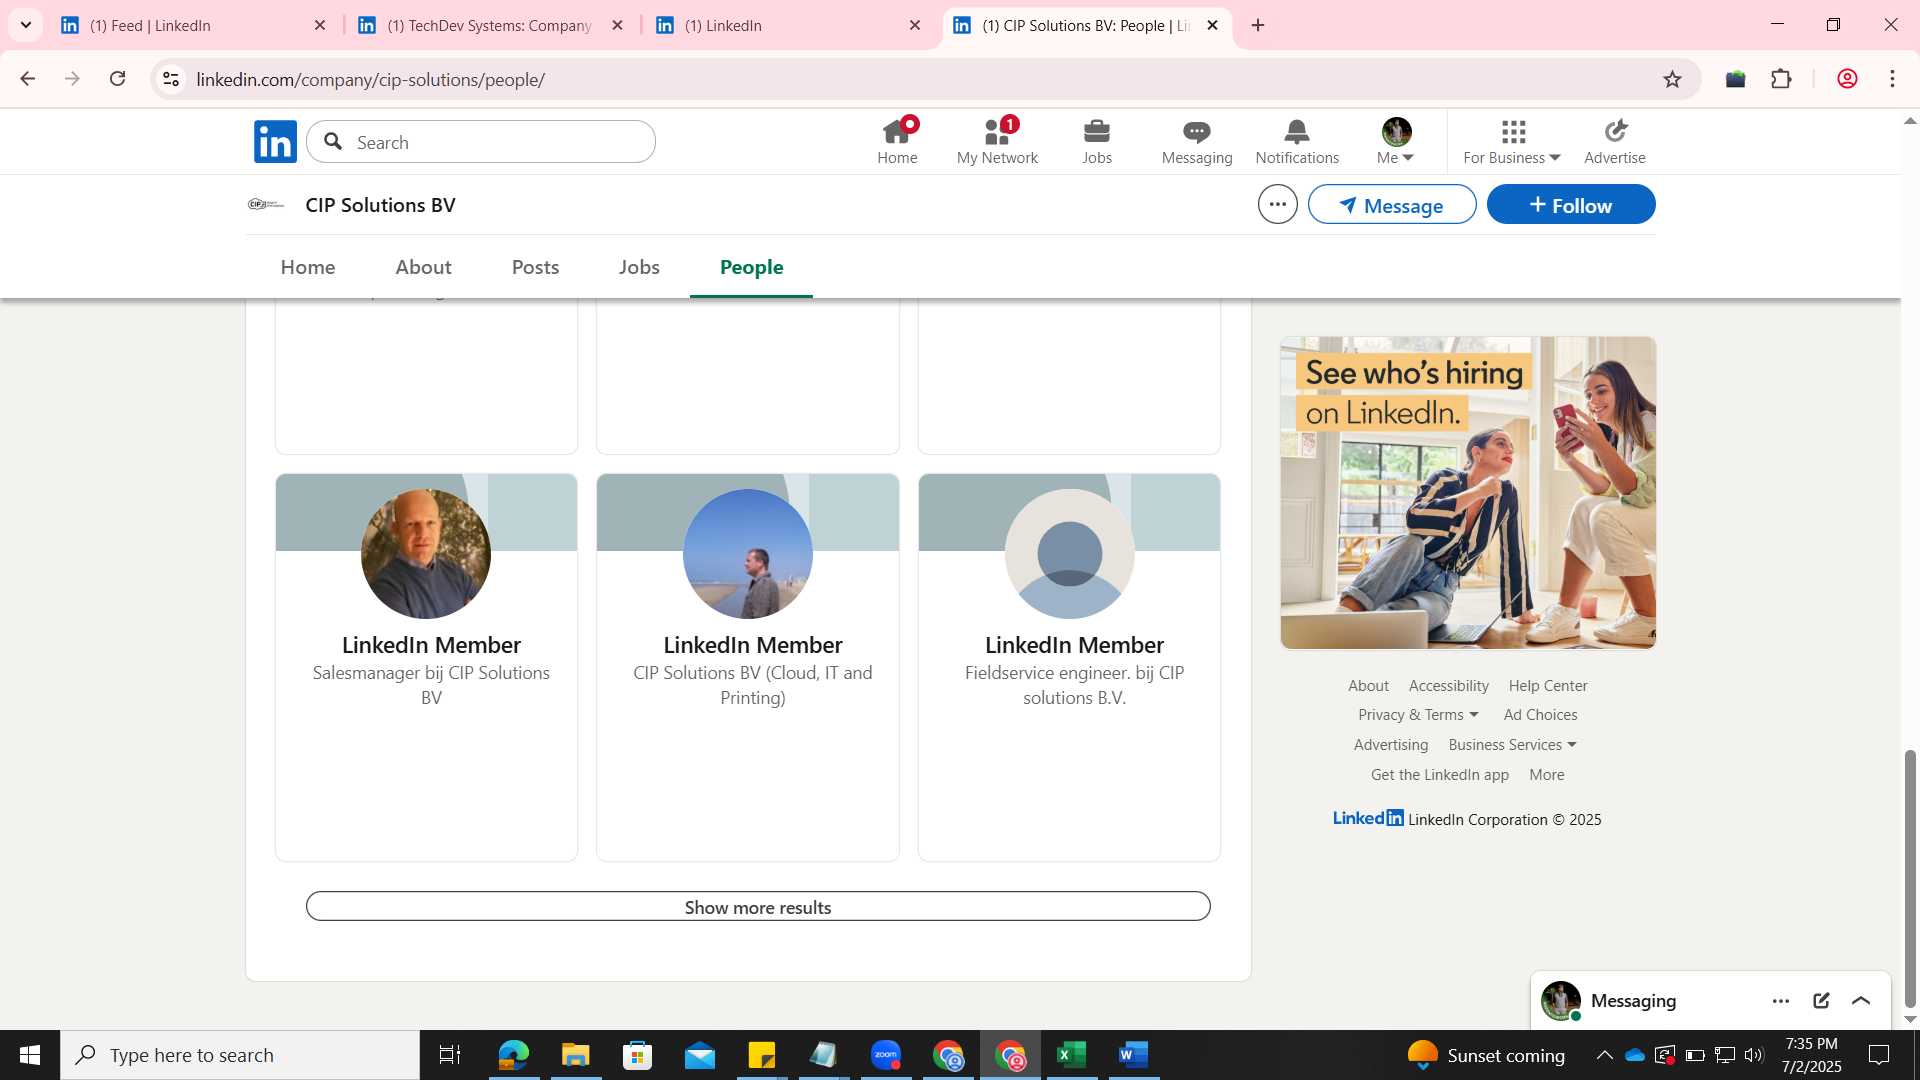Open the three-dot company options menu

pos(1277,204)
